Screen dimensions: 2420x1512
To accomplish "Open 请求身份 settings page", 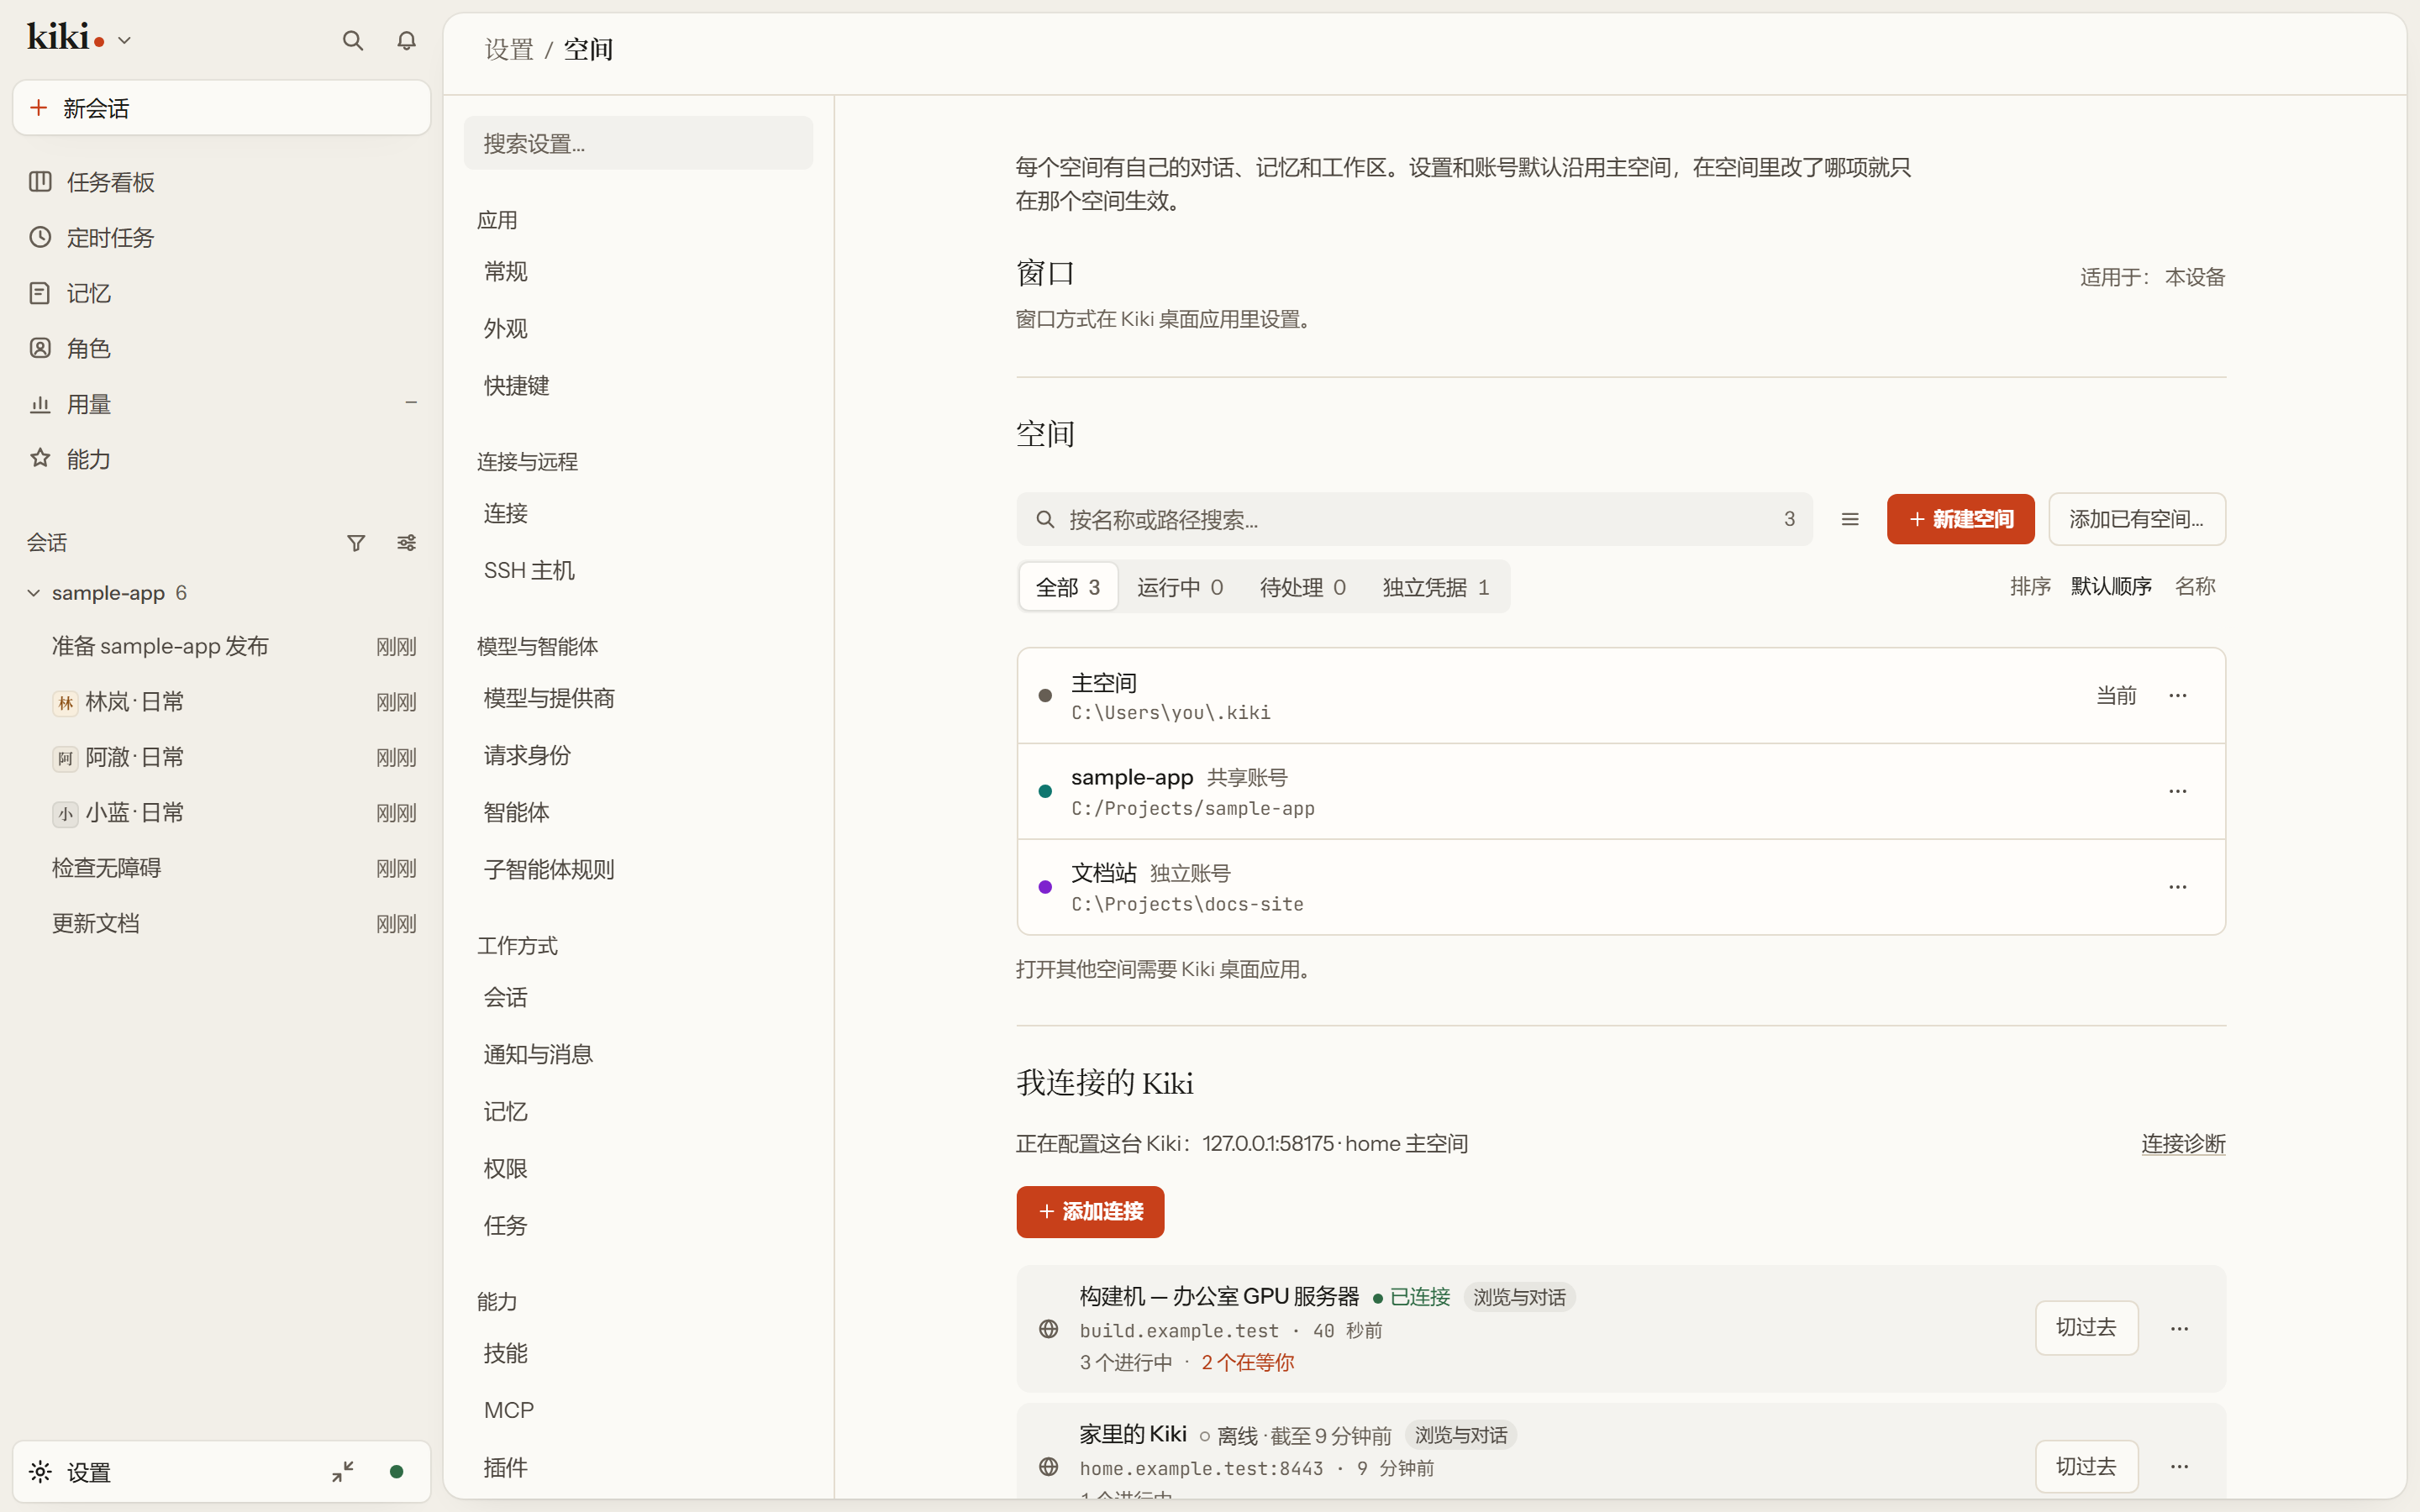I will pyautogui.click(x=638, y=755).
